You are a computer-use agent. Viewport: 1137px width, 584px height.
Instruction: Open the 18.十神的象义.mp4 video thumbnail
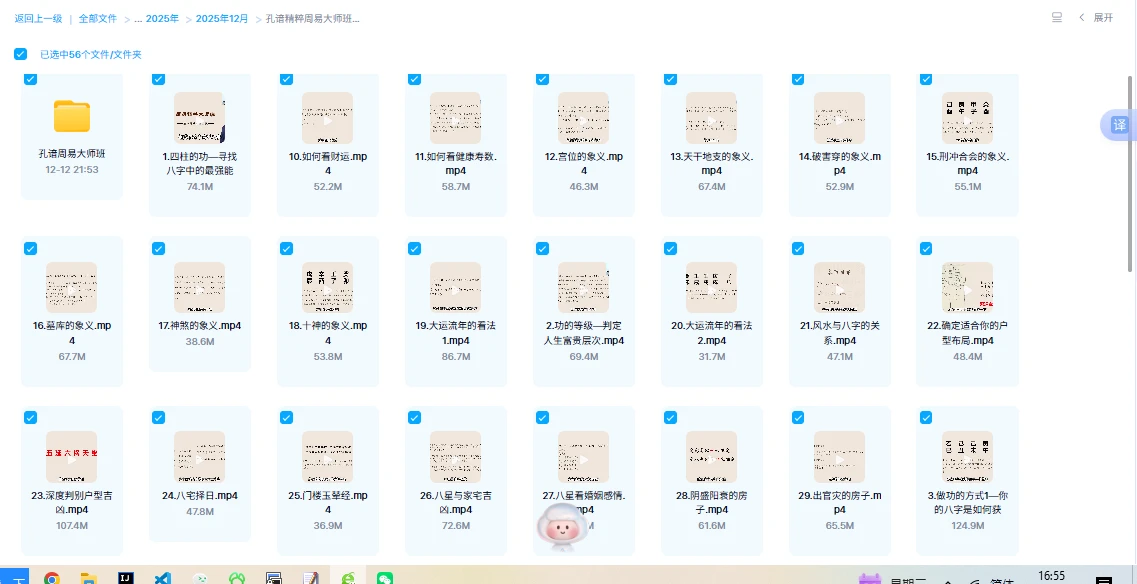tap(328, 288)
